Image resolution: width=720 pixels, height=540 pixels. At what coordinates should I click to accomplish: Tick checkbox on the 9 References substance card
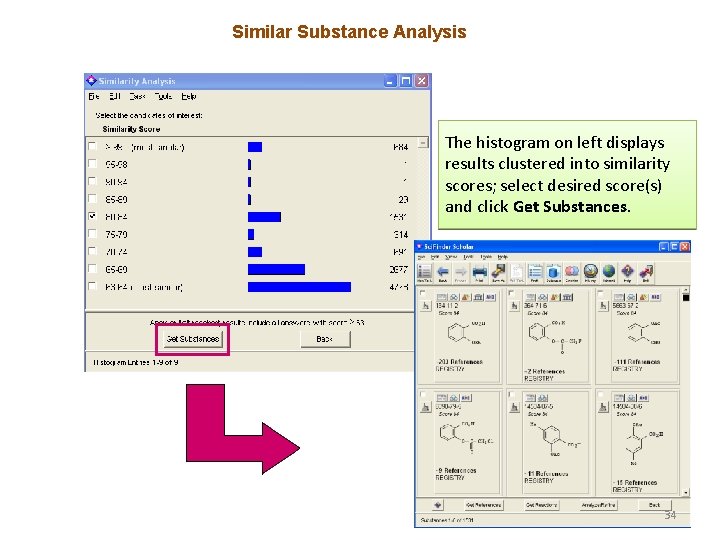tap(422, 394)
